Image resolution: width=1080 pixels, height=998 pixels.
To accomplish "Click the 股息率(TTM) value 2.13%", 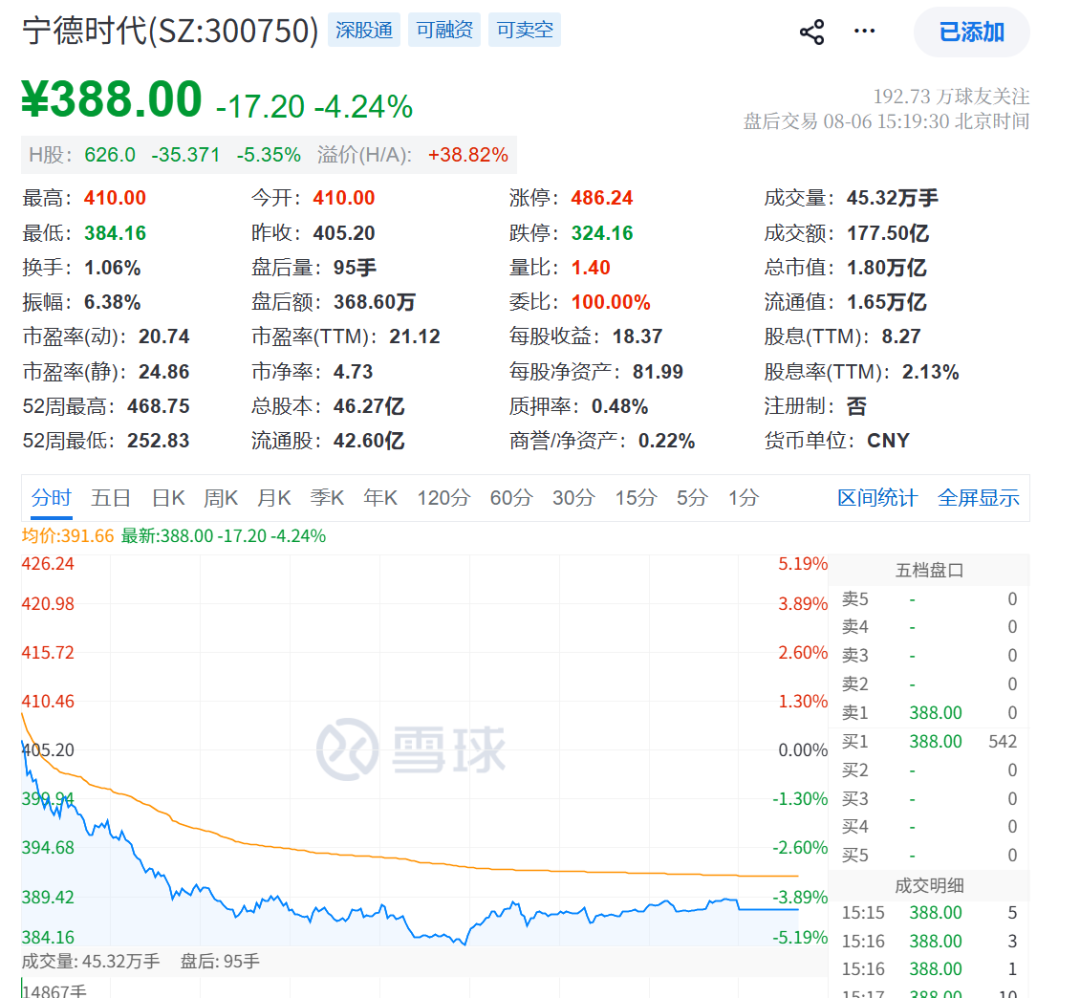I will [x=930, y=372].
